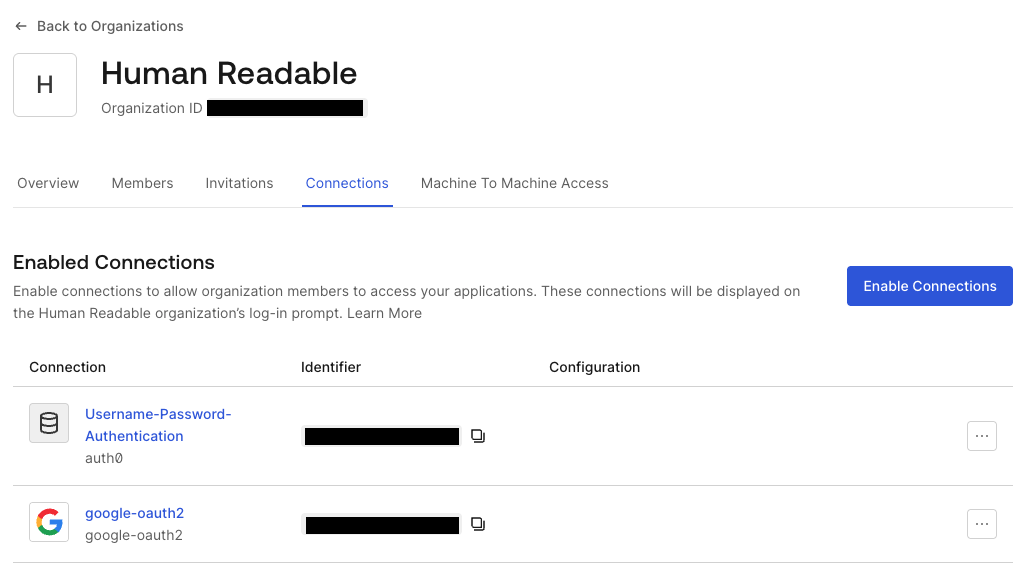Copy the Username-Password-Authentication identifier
This screenshot has height=565, width=1014.
point(478,436)
